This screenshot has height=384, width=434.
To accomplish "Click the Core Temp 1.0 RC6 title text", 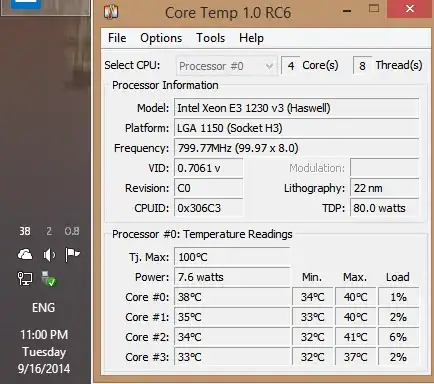I will click(228, 13).
